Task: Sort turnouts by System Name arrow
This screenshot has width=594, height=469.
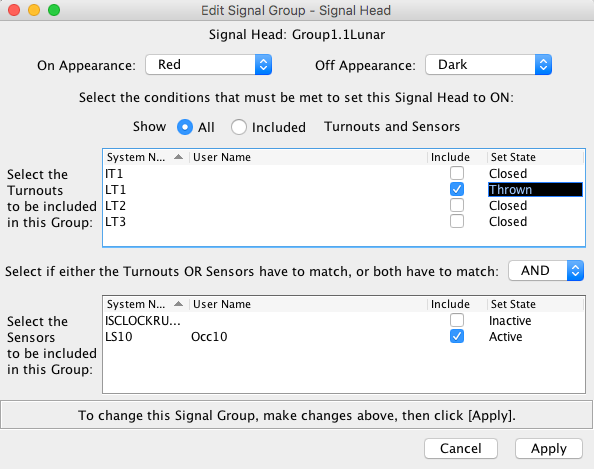Action: [x=178, y=157]
